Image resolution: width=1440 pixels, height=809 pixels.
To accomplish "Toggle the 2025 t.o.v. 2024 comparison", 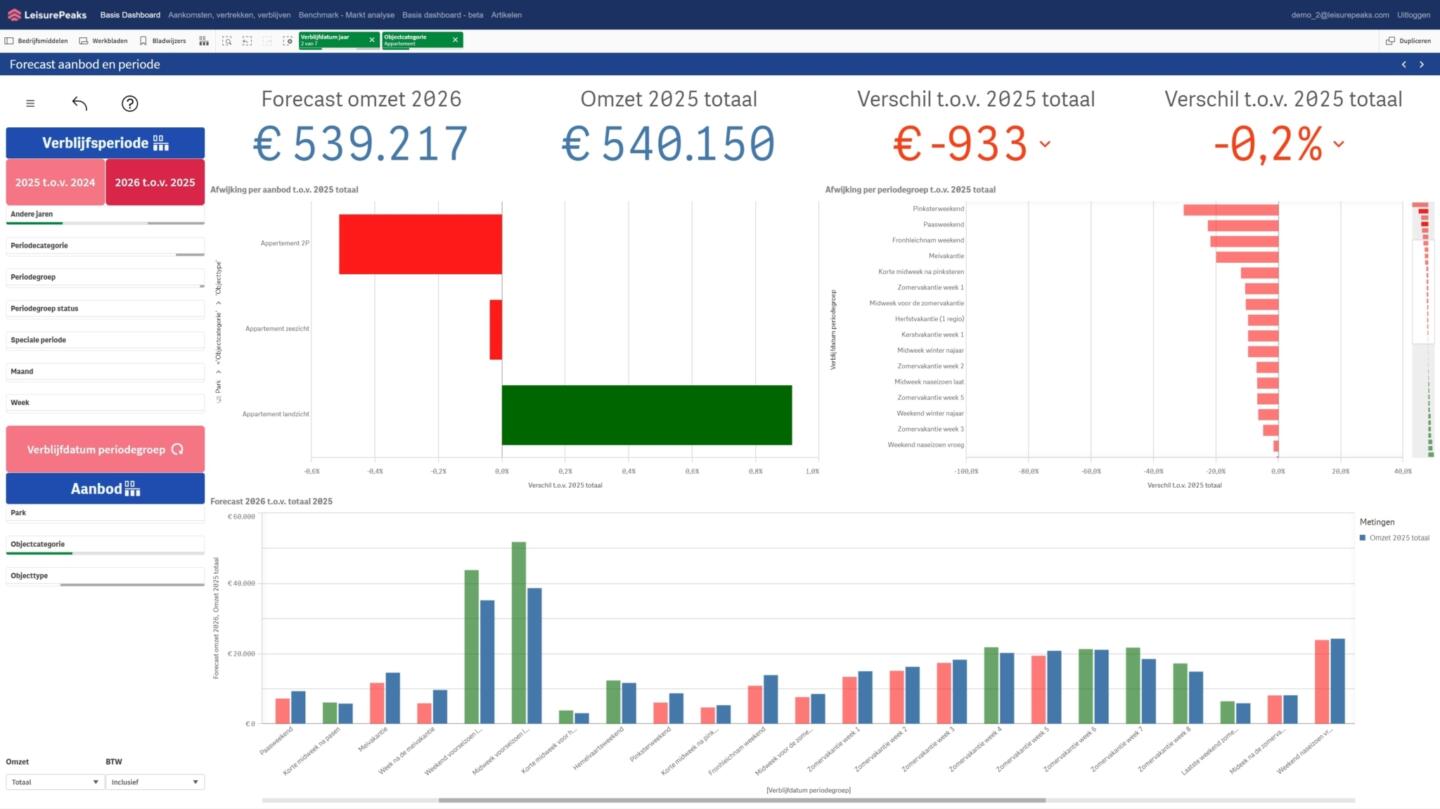I will [55, 183].
